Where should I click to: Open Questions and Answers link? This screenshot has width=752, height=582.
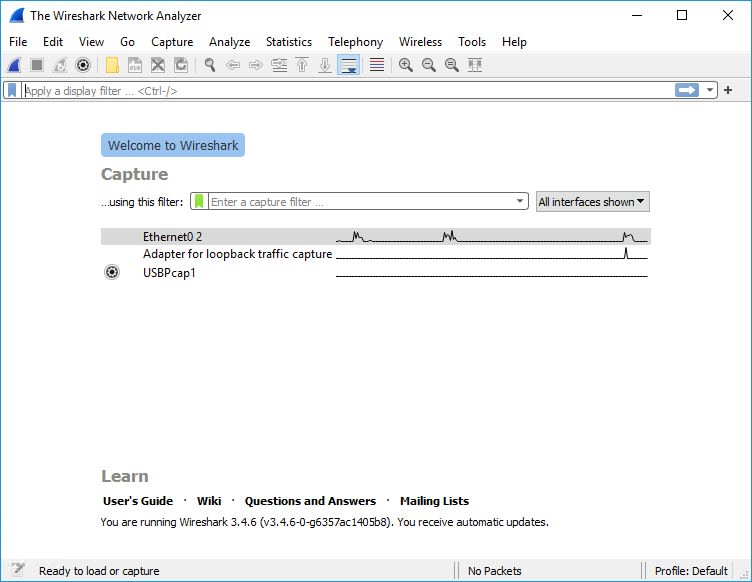[x=310, y=501]
